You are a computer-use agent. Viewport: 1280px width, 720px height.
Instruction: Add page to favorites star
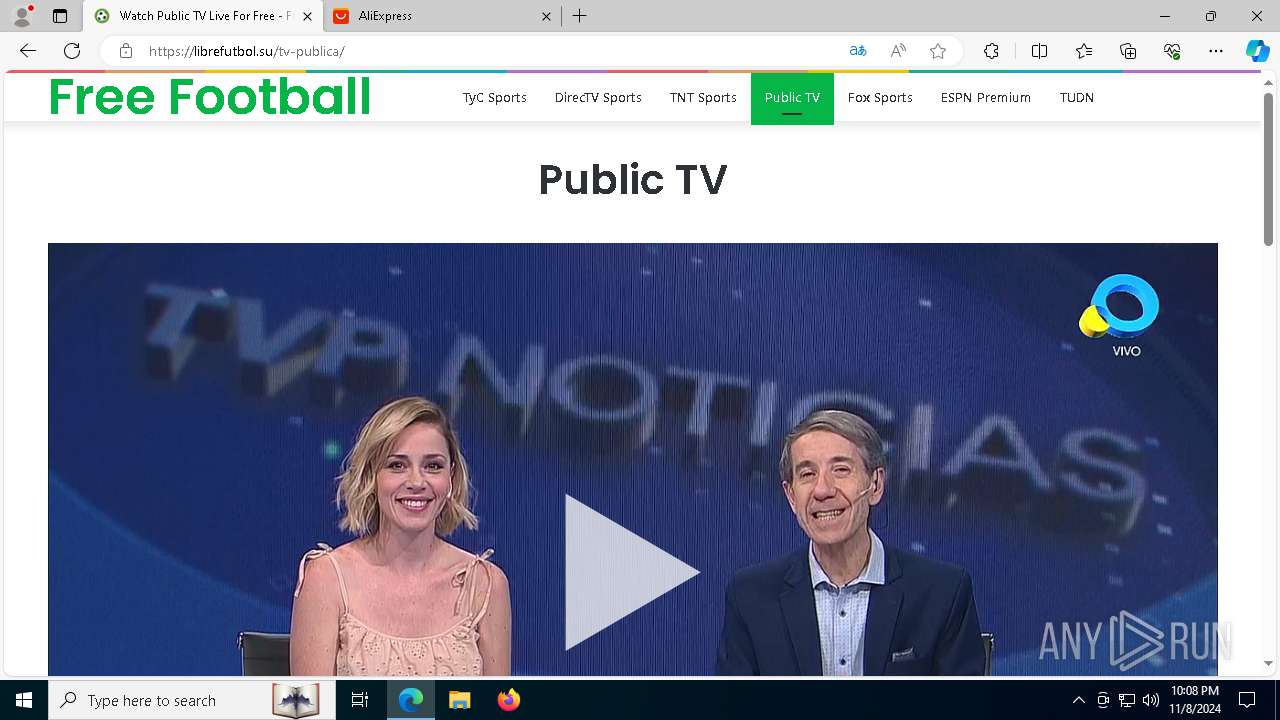(x=938, y=51)
